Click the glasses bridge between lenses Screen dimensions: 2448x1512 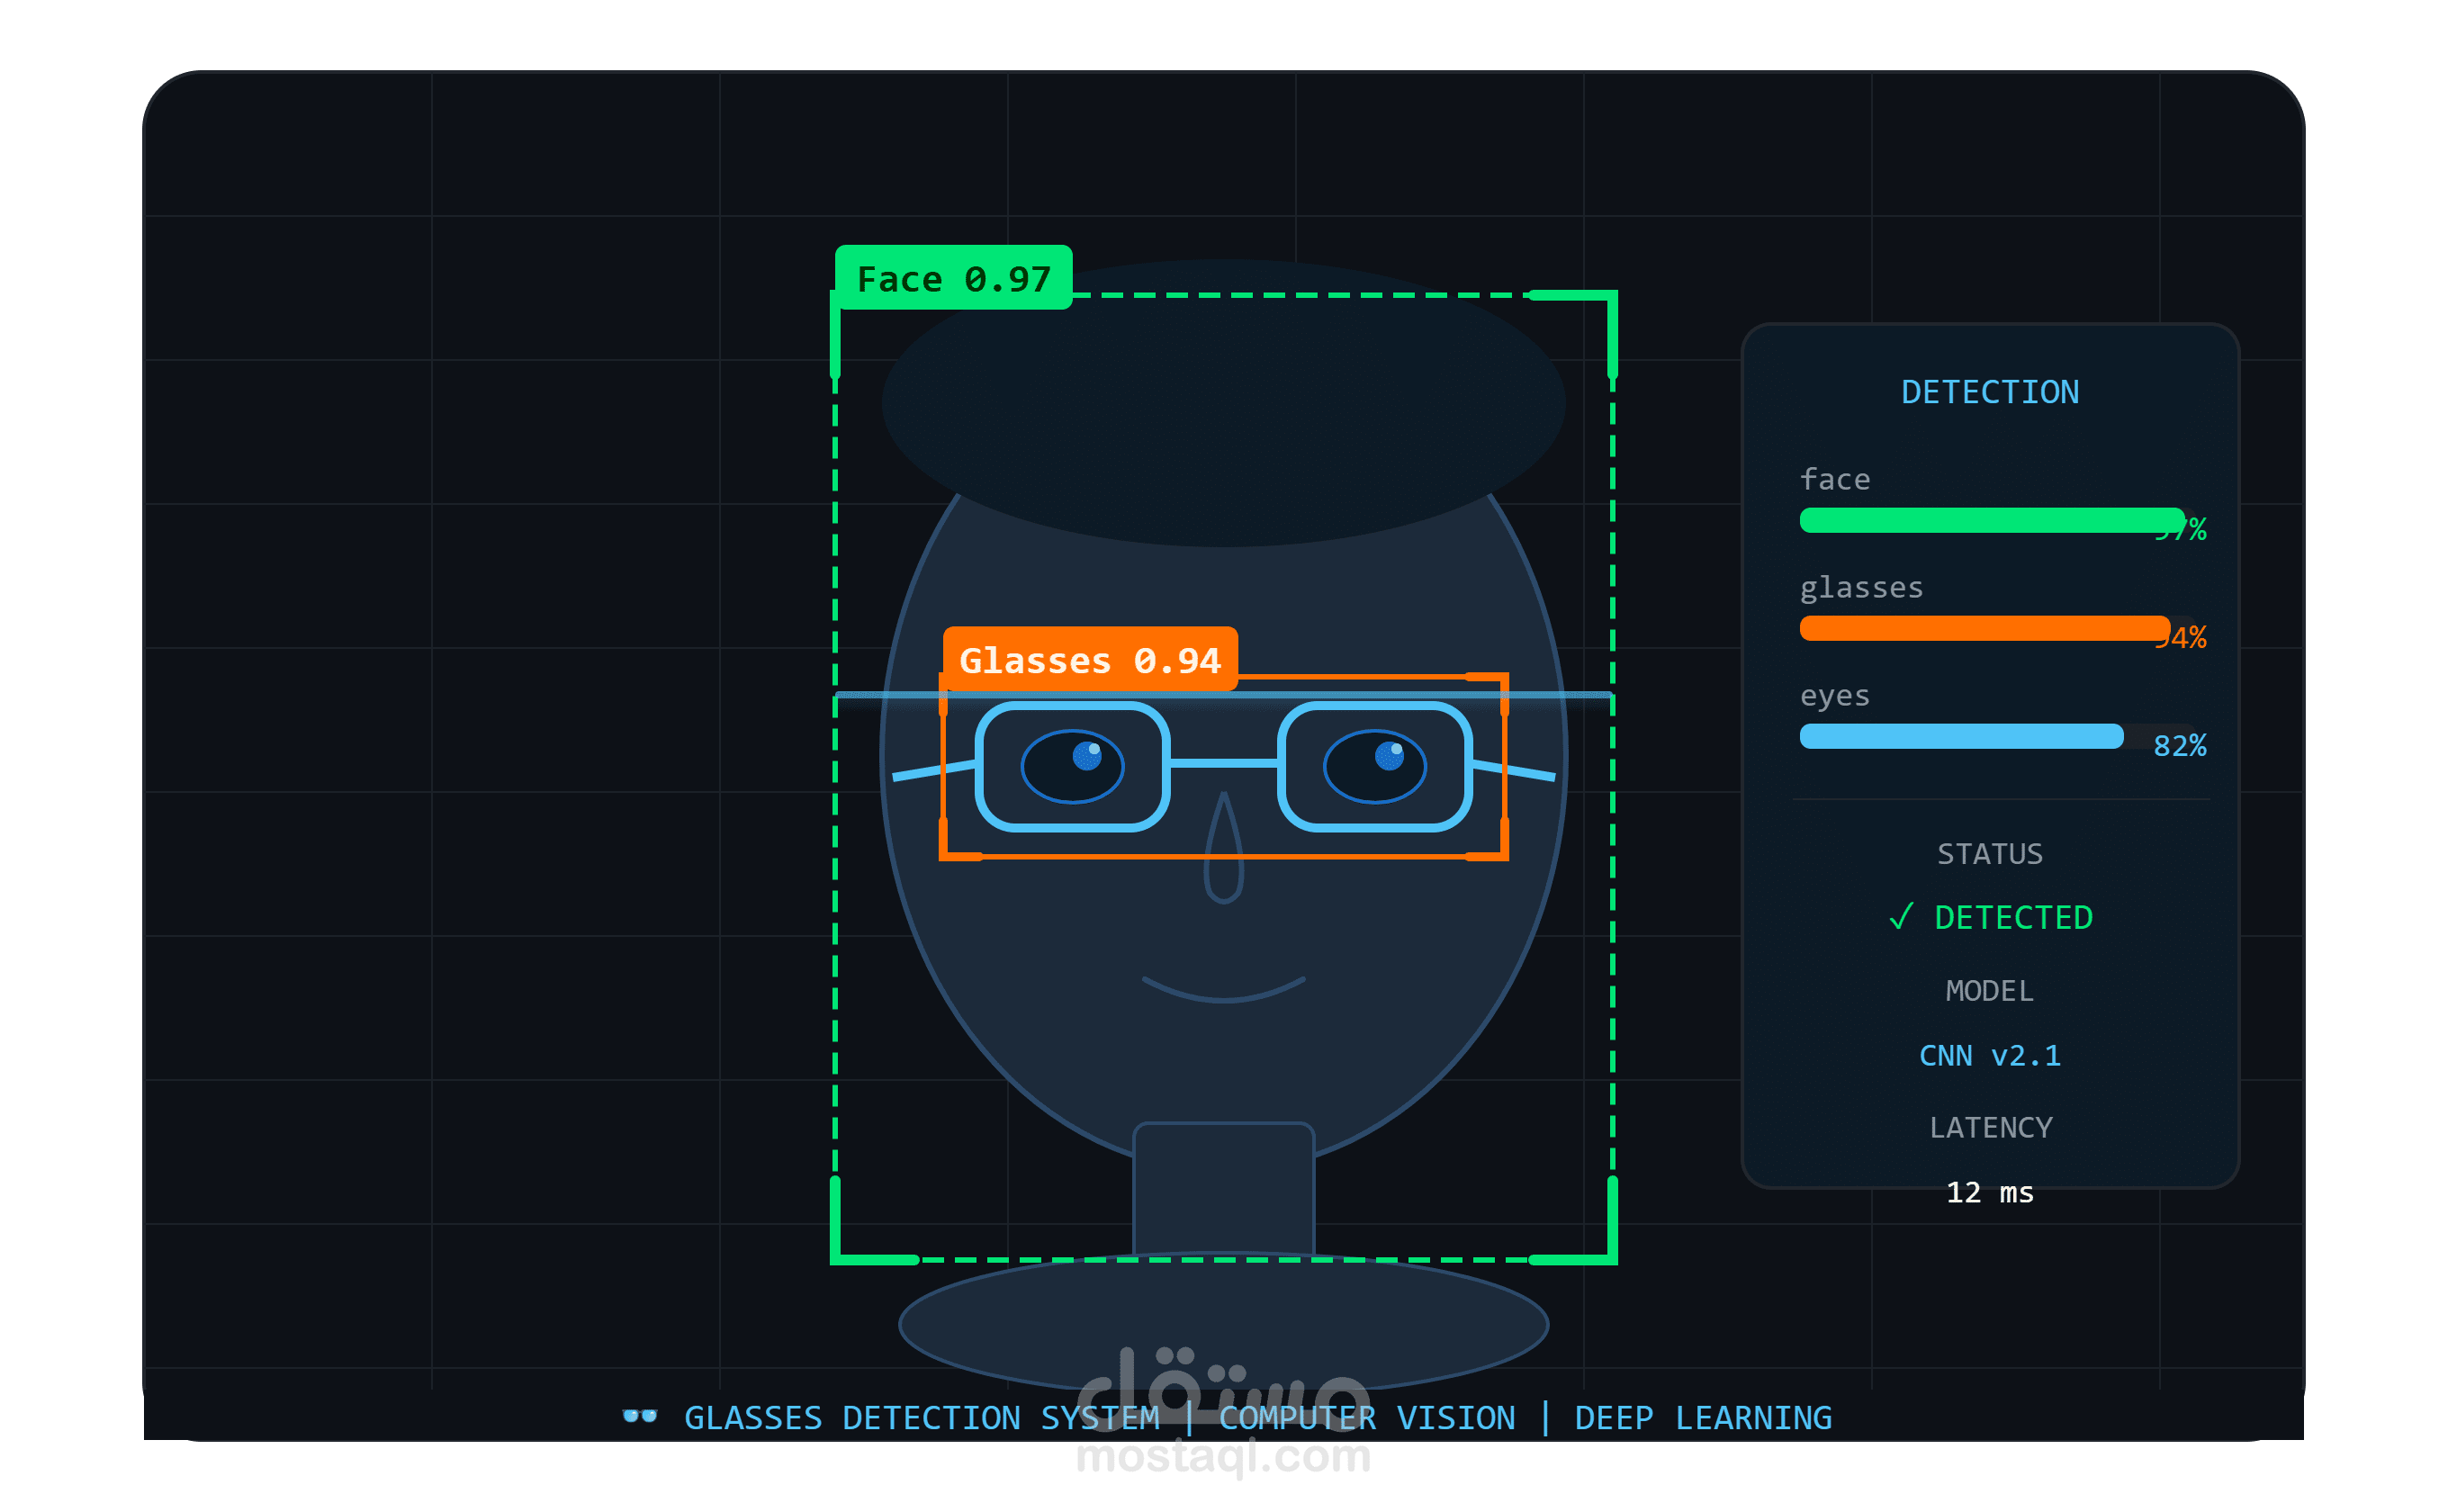tap(1224, 764)
